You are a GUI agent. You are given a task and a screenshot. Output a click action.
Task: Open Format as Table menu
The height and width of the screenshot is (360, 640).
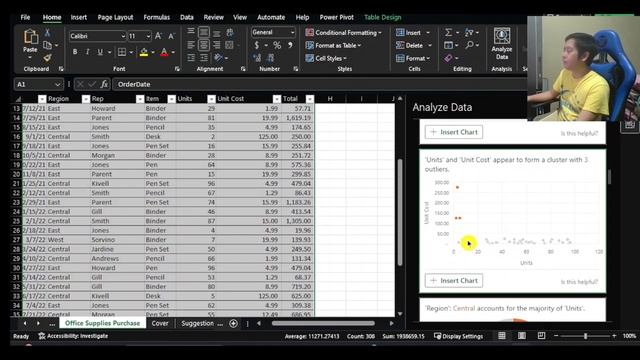333,45
